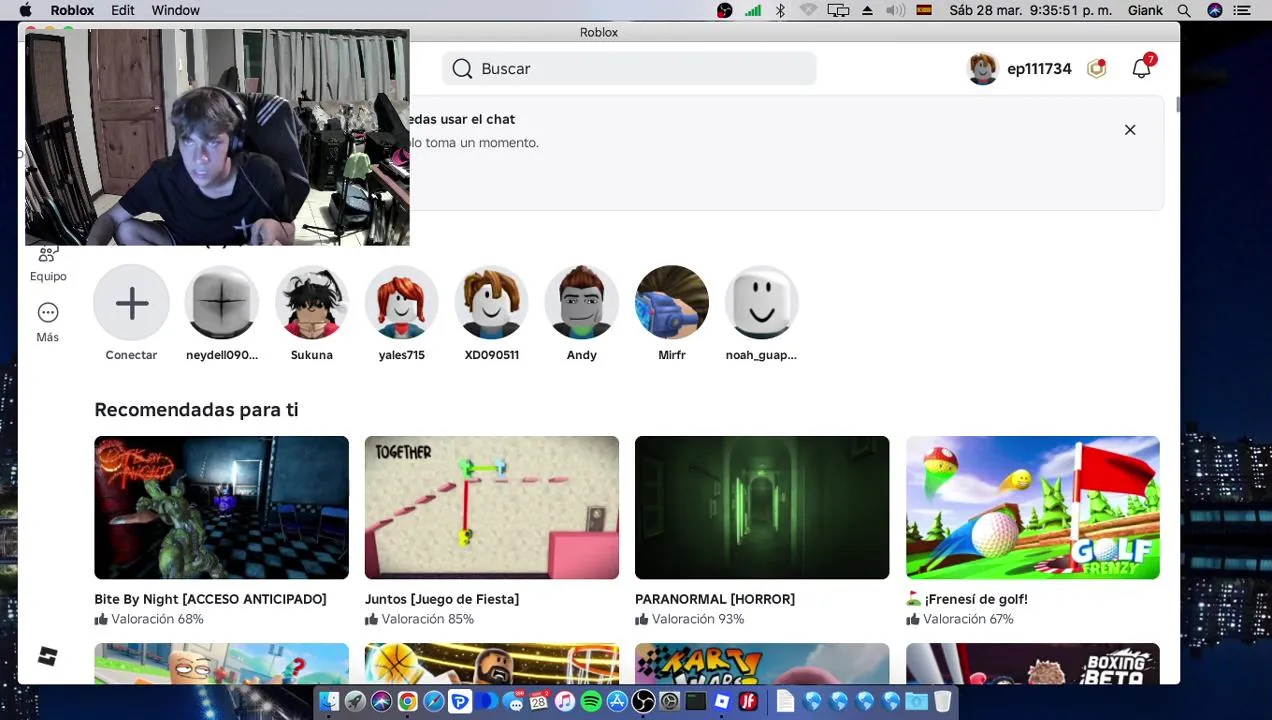The image size is (1272, 720).
Task: Open System Preferences from the Dock
Action: (x=669, y=701)
